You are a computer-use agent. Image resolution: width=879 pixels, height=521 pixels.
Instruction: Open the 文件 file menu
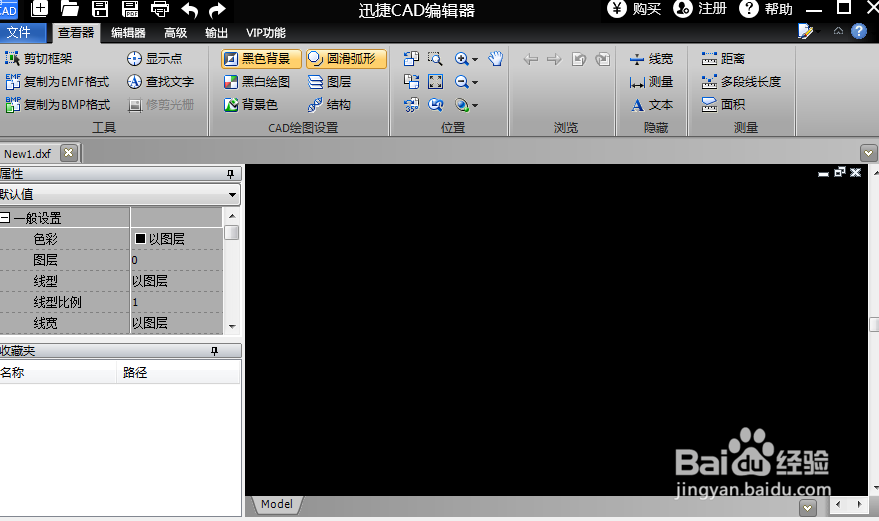21,33
